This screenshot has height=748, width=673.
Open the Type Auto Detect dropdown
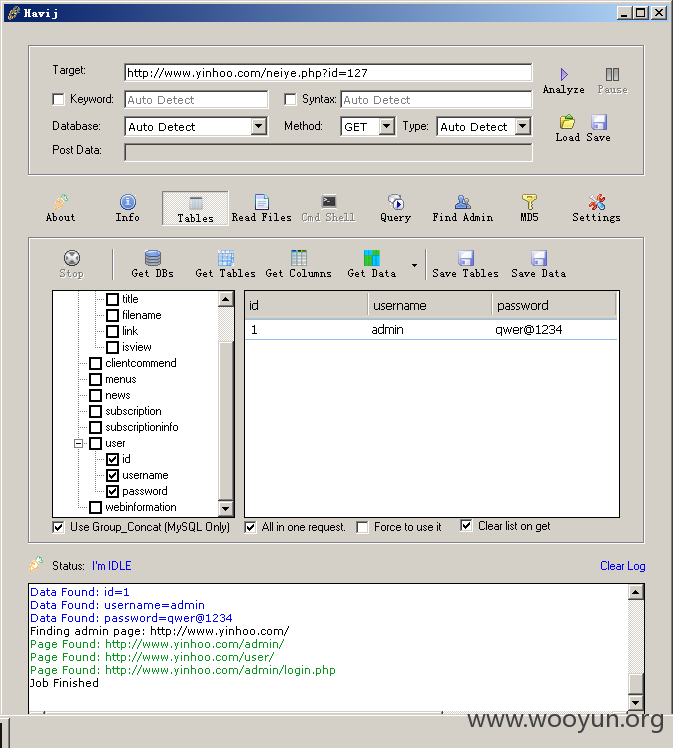(523, 126)
